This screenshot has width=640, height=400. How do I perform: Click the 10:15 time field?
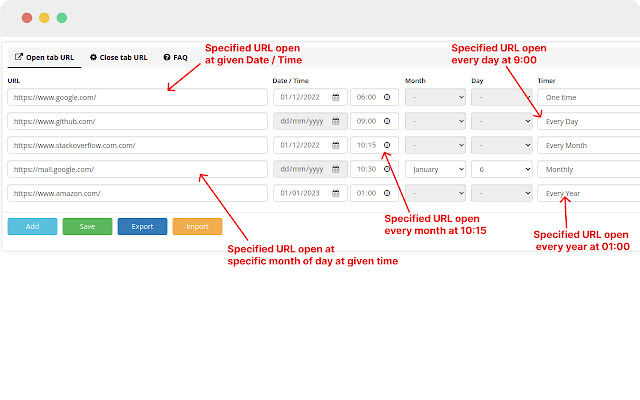[x=374, y=145]
